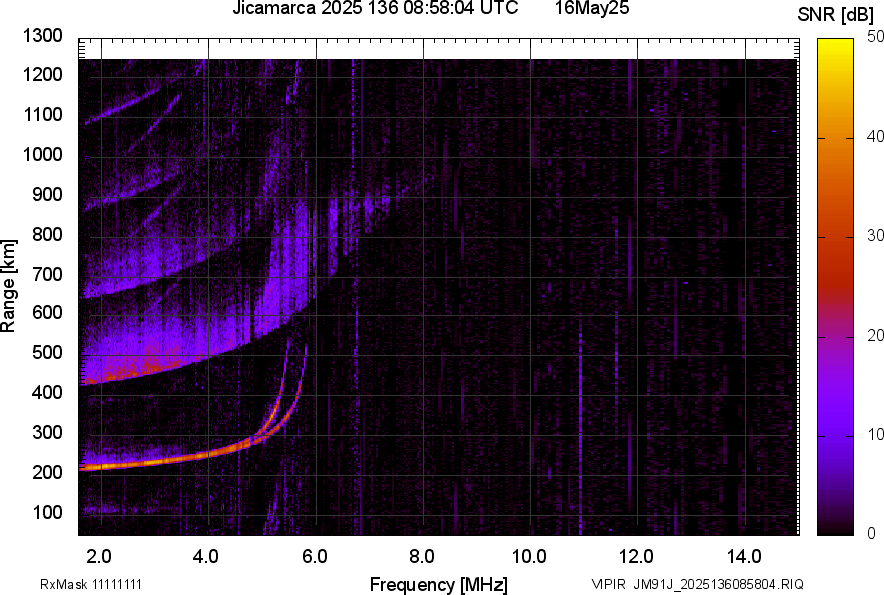Click the y-axis tick label '1000'
The width and height of the screenshot is (884, 595).
point(42,155)
